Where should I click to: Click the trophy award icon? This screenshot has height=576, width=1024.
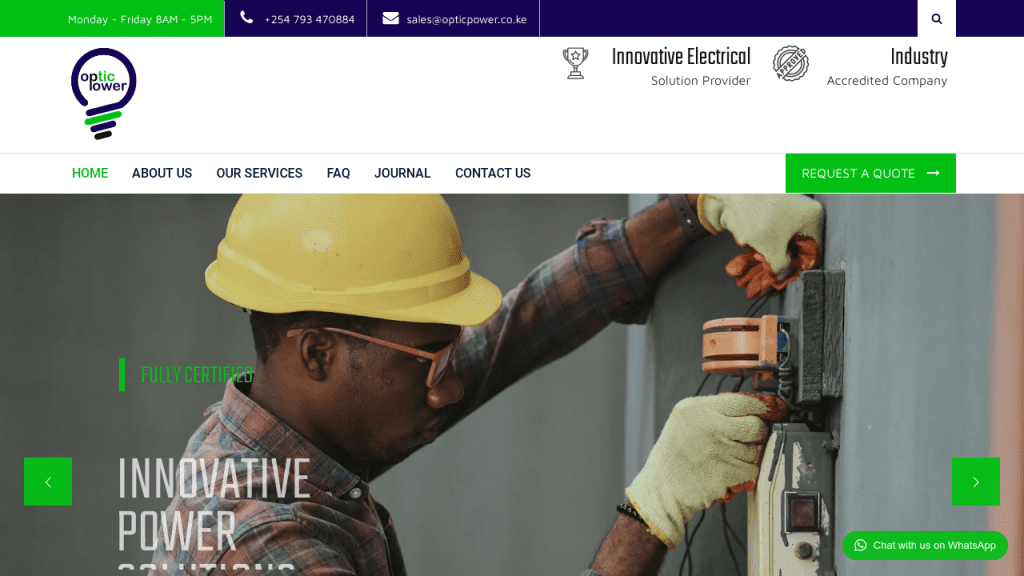pyautogui.click(x=575, y=63)
